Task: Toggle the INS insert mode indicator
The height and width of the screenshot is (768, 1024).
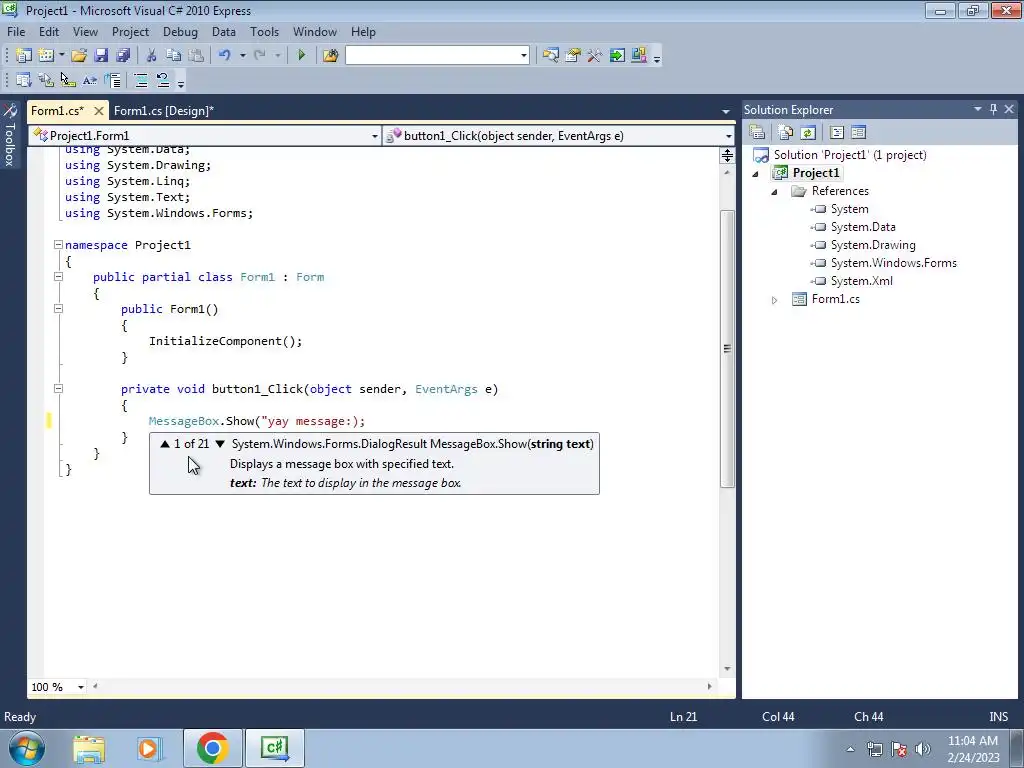Action: (x=998, y=717)
